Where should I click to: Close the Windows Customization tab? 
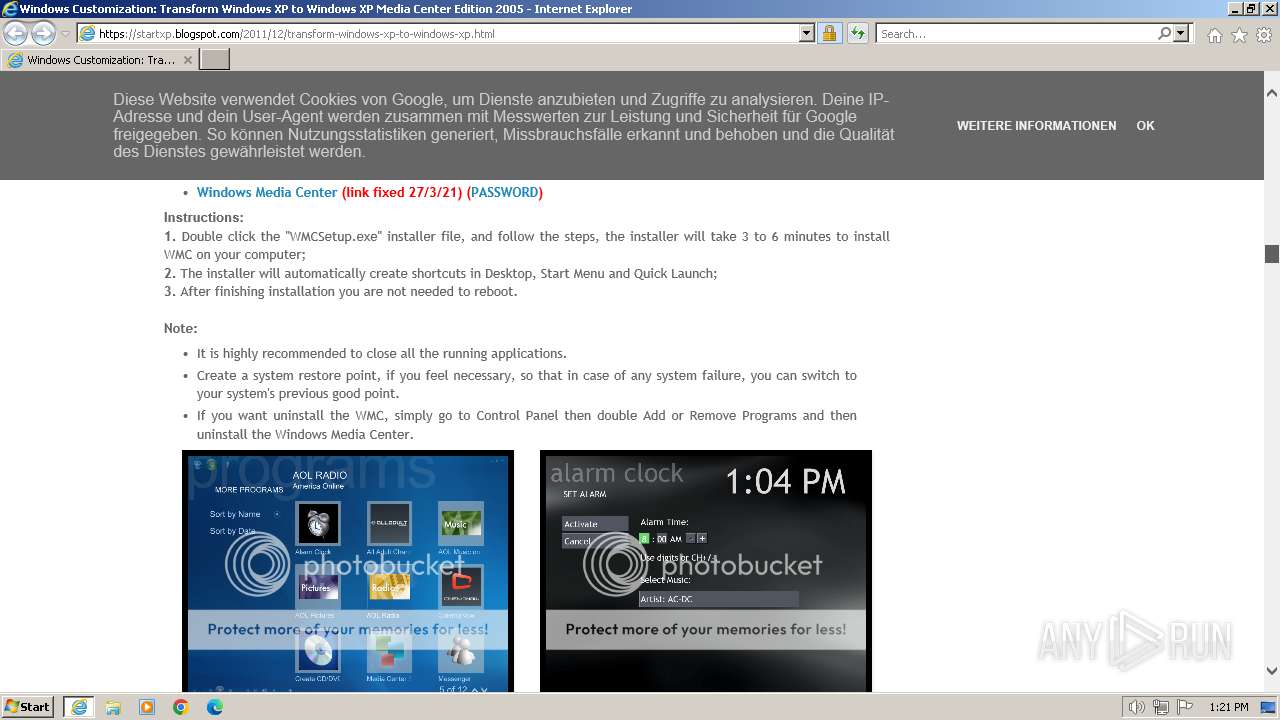187,60
